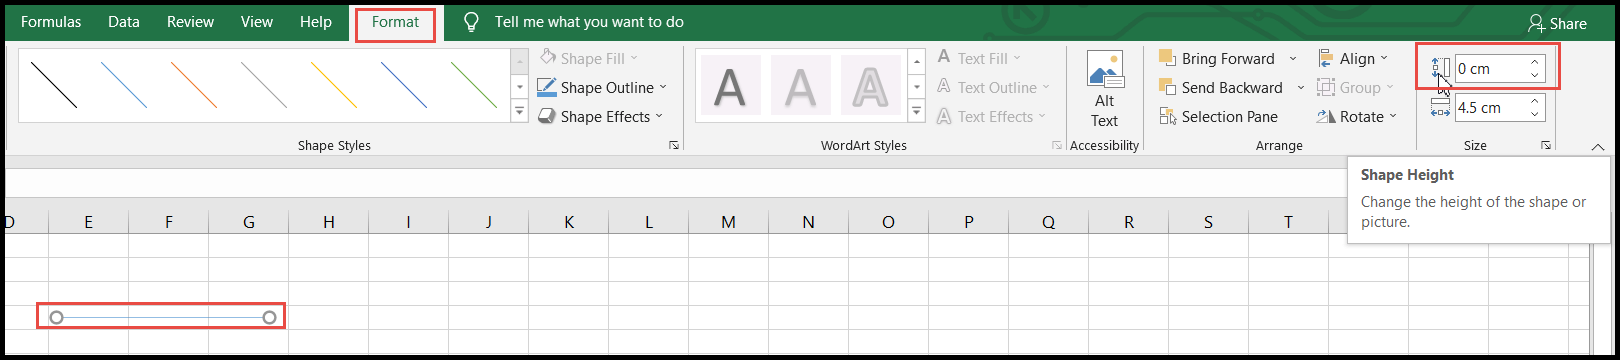This screenshot has height=360, width=1620.
Task: Click the Bring Forward icon
Action: coord(1167,59)
